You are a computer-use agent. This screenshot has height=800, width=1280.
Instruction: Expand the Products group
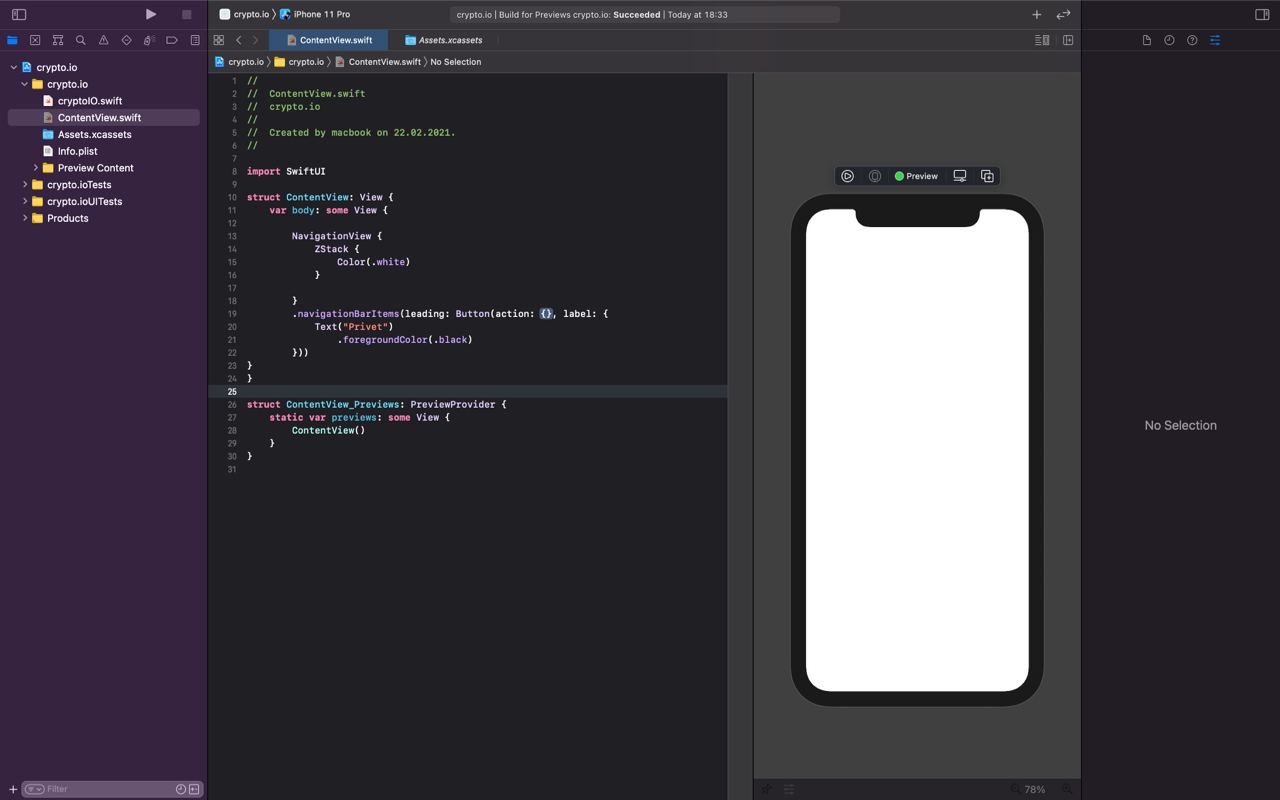(25, 218)
